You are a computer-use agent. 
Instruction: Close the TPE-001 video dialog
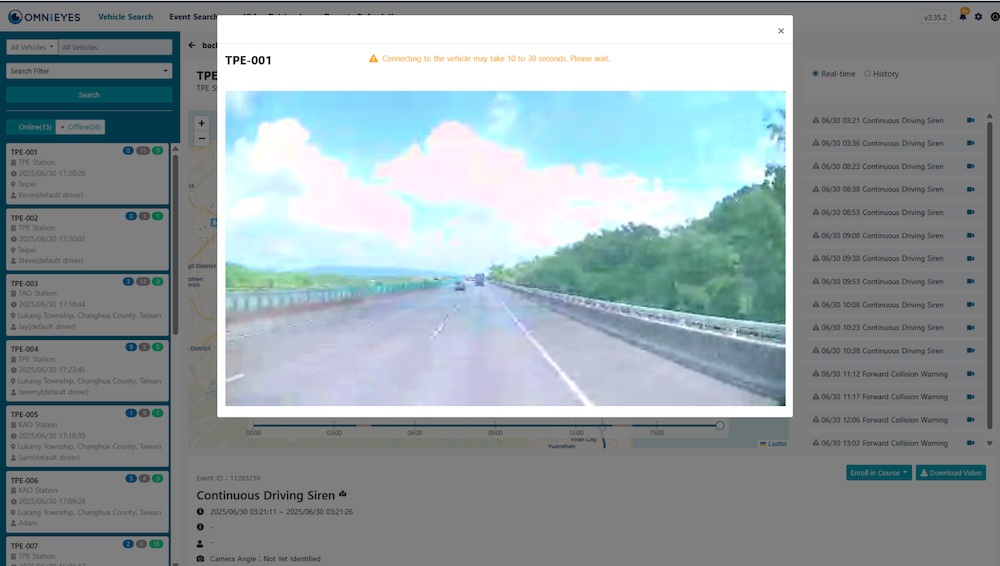pos(781,31)
